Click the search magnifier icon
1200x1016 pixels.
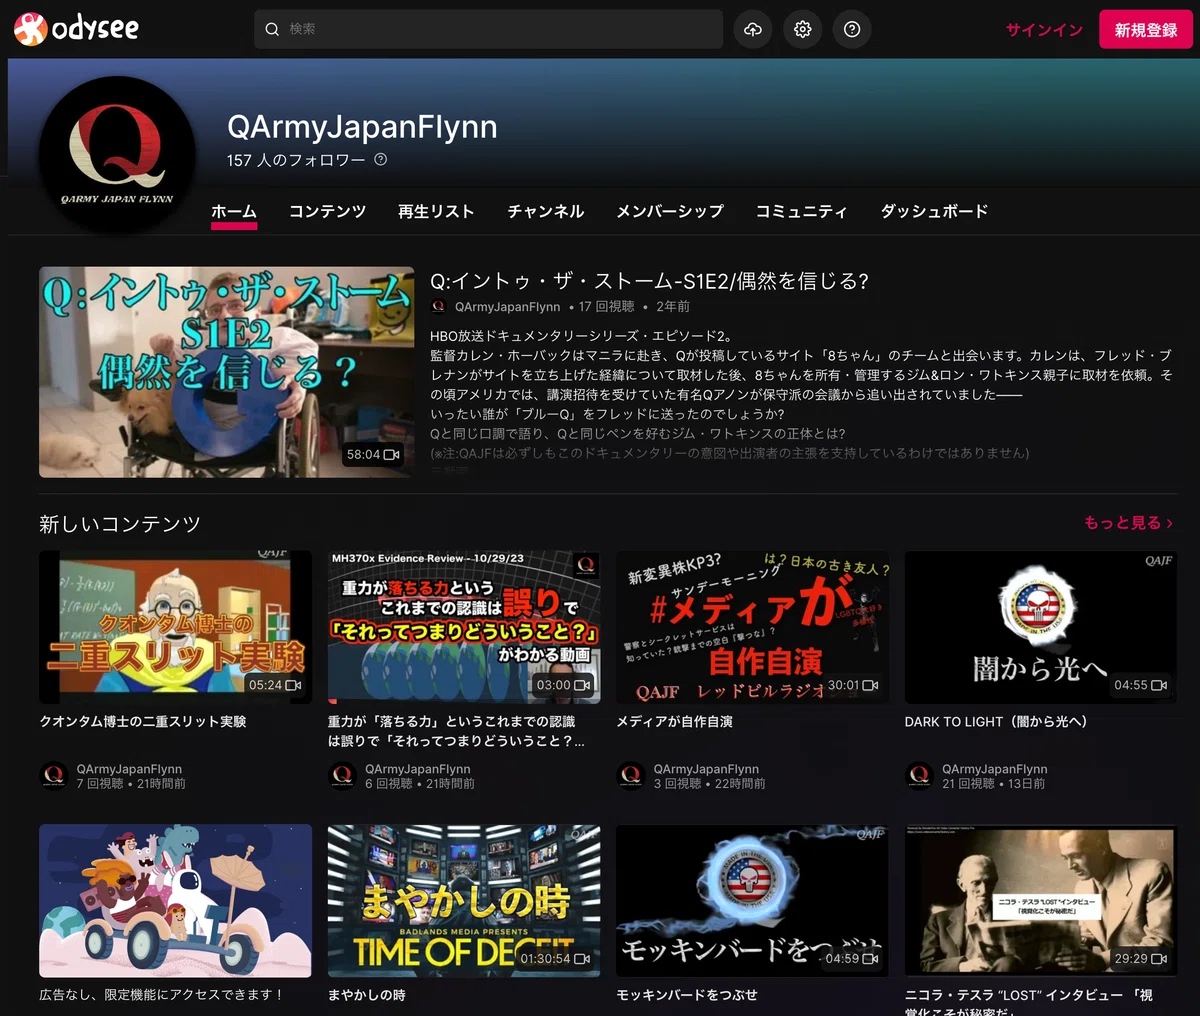coord(272,30)
